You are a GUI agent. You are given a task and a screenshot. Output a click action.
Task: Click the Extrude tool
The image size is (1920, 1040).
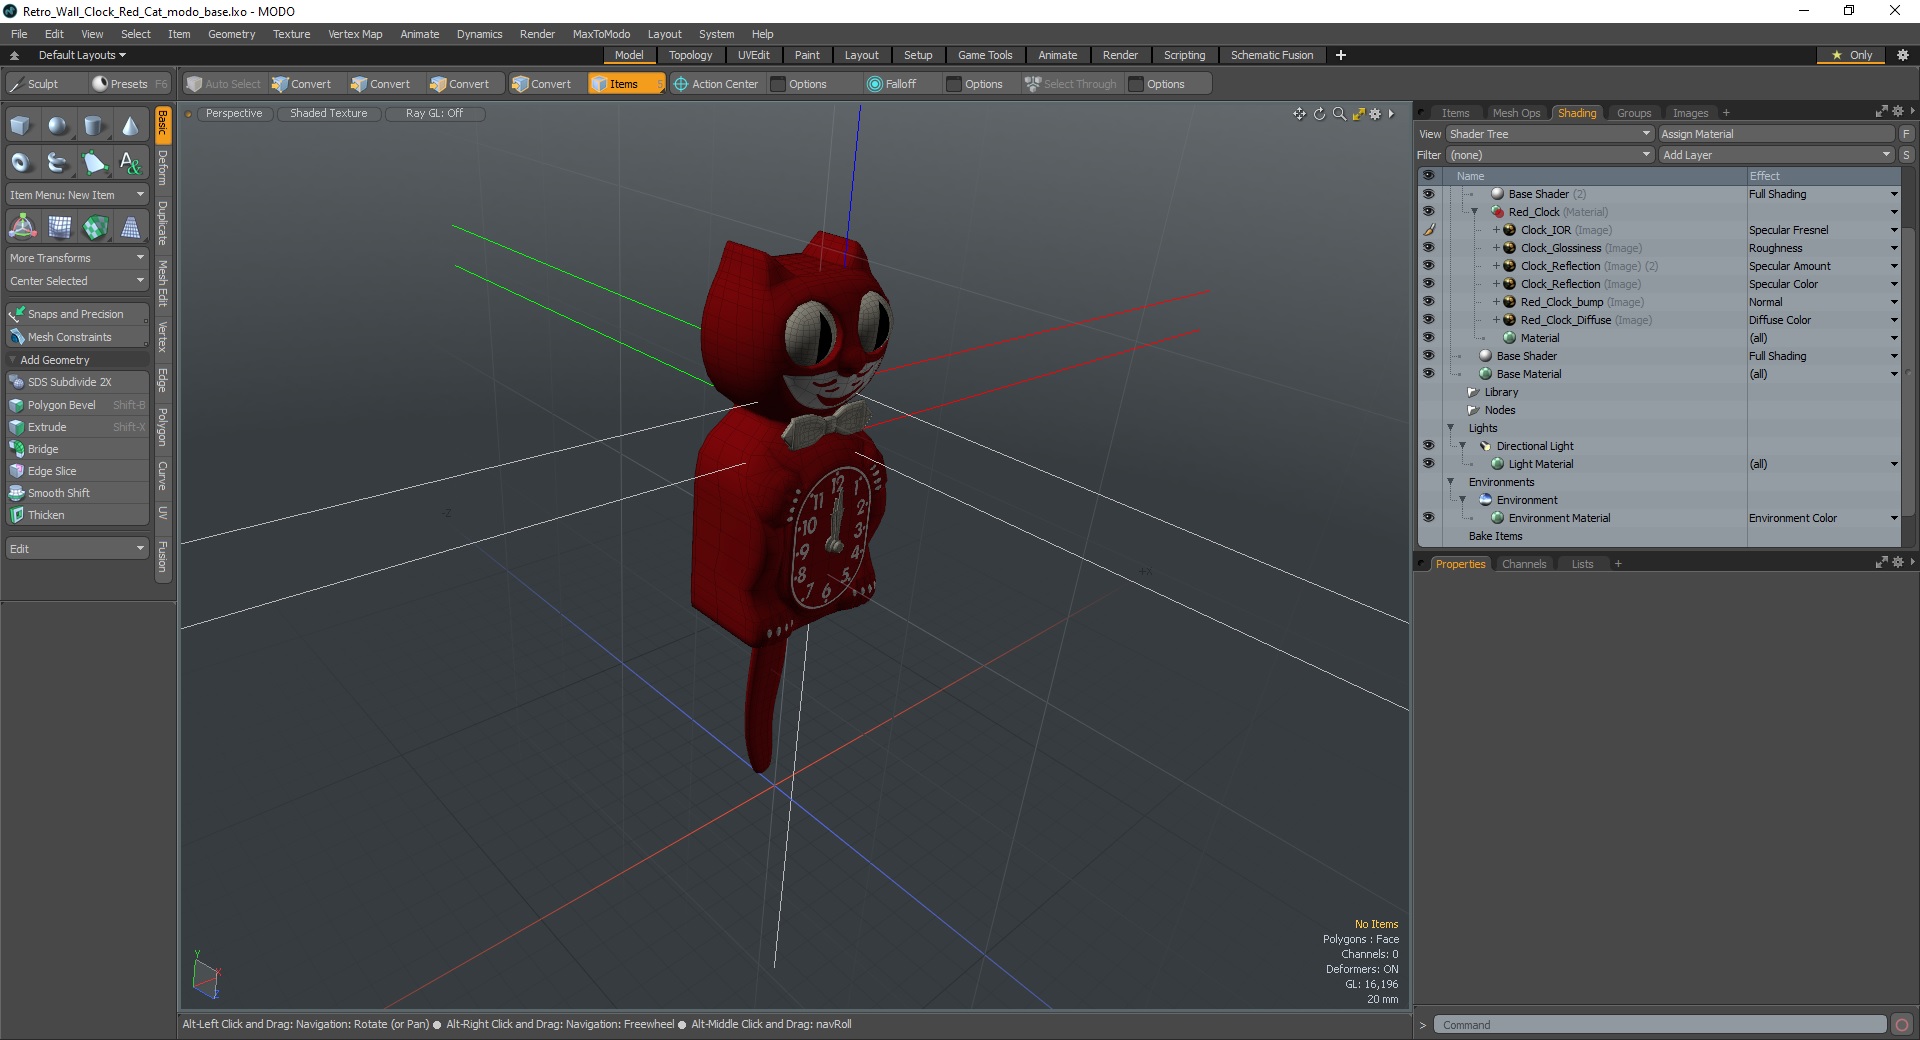point(77,427)
